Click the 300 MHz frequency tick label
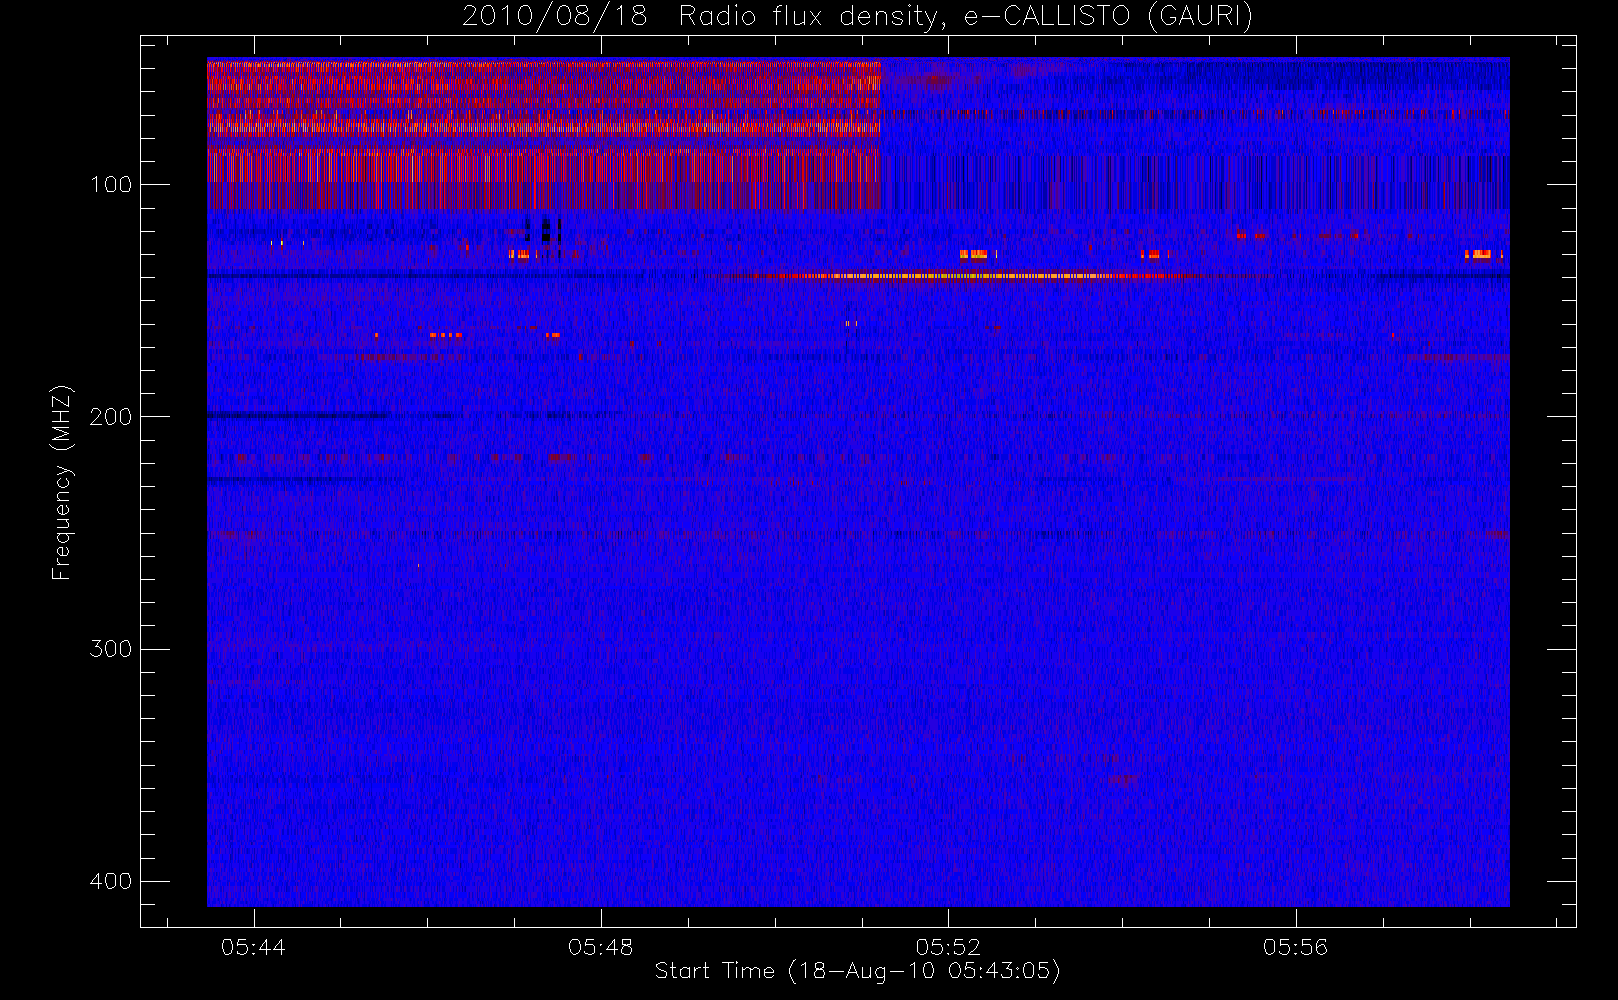1618x1000 pixels. point(110,649)
